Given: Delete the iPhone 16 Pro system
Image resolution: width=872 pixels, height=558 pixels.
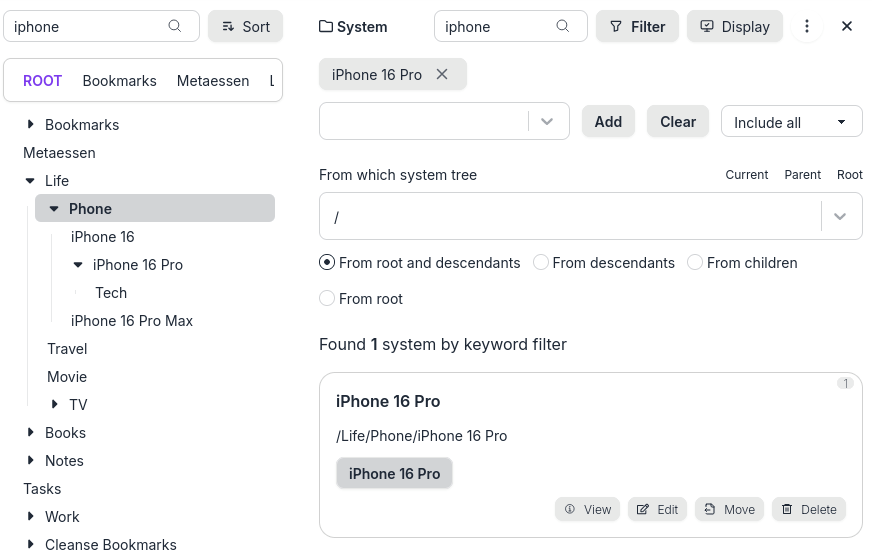Looking at the screenshot, I should click(x=808, y=509).
